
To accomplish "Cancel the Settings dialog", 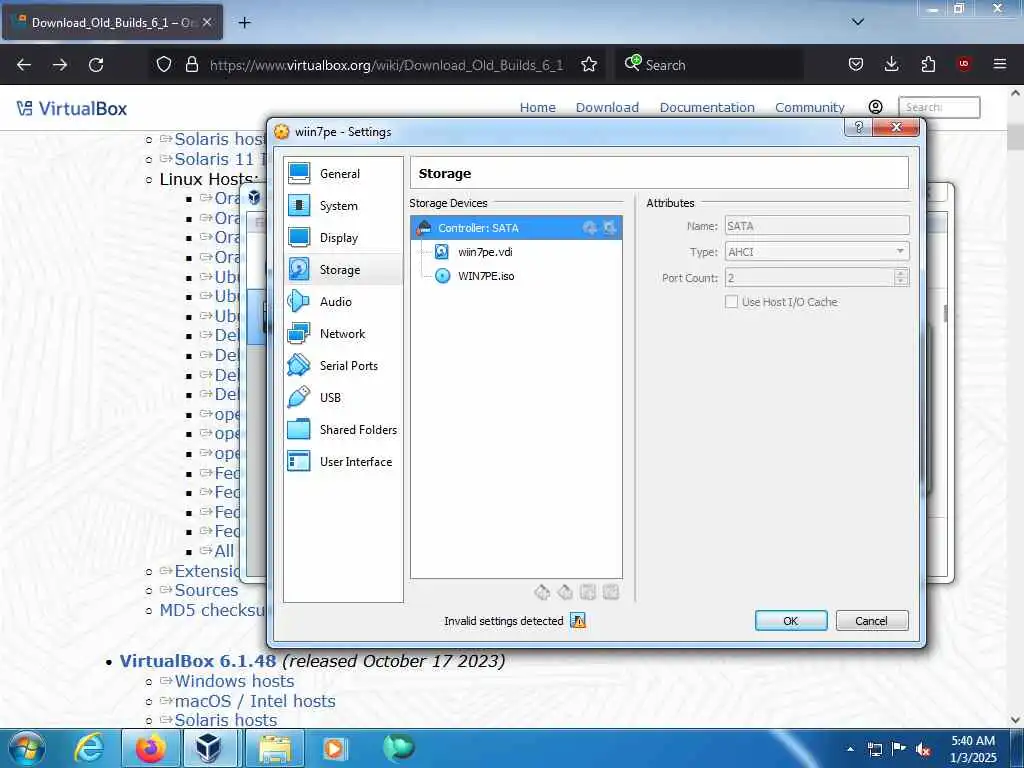I will click(872, 620).
